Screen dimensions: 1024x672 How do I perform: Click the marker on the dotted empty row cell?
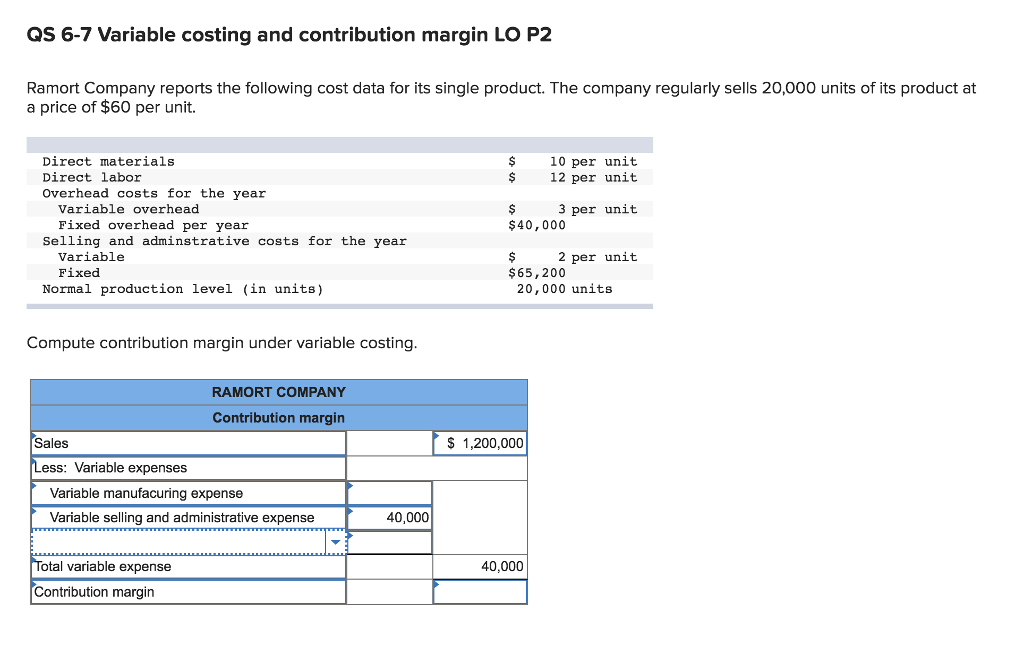(351, 537)
